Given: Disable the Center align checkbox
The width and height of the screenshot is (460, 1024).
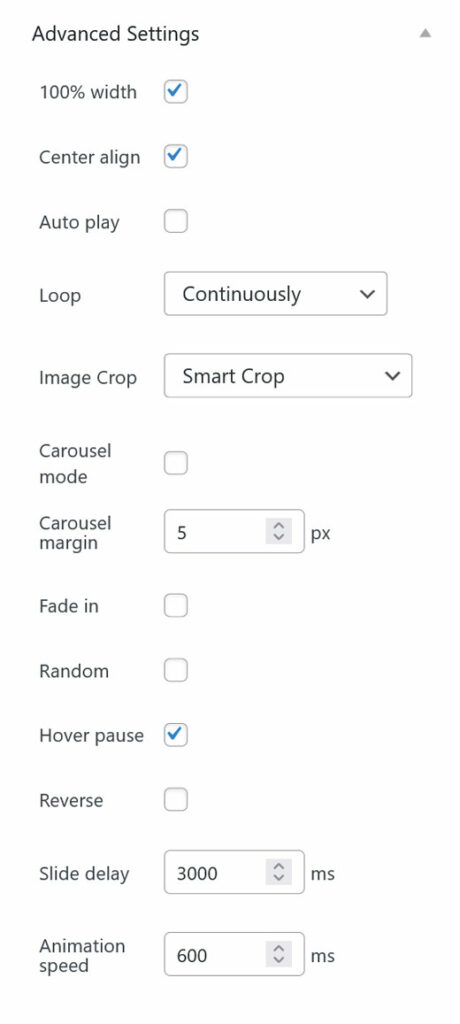Looking at the screenshot, I should pos(176,157).
